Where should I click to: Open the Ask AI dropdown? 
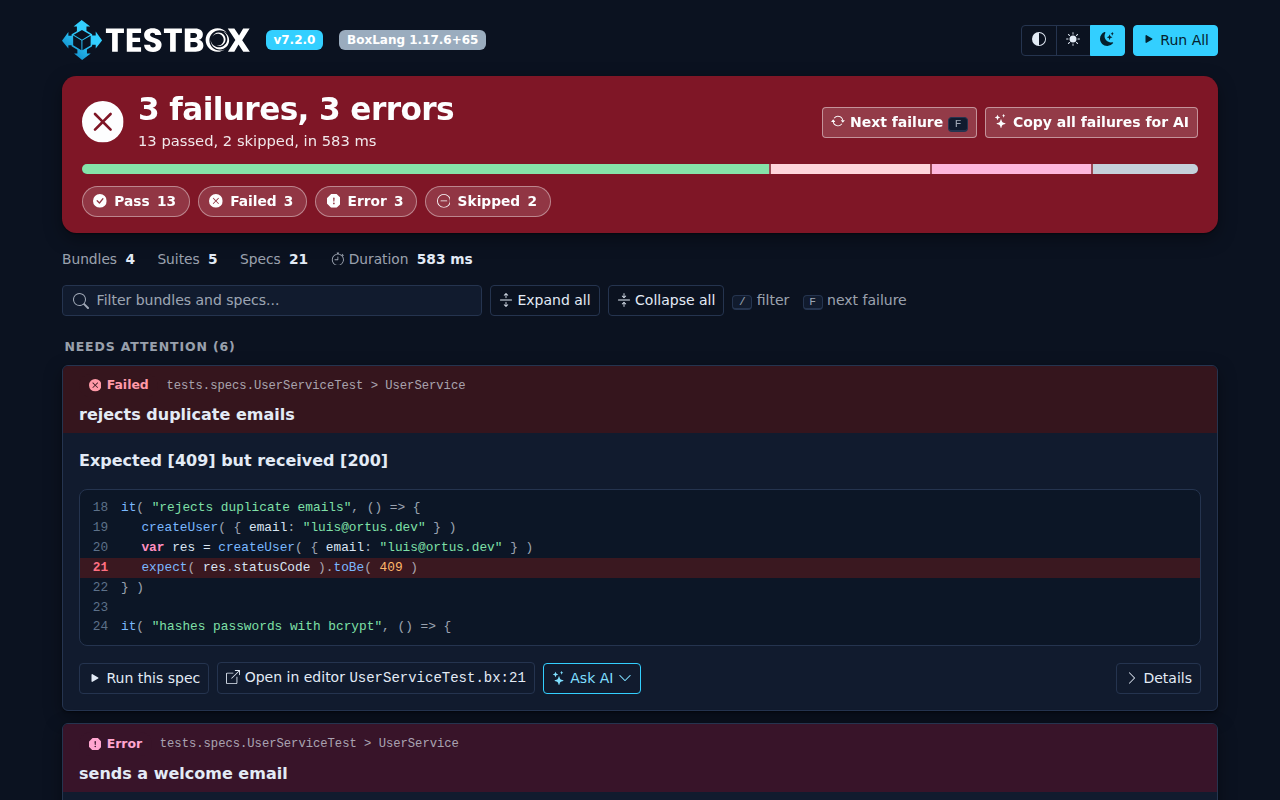592,678
